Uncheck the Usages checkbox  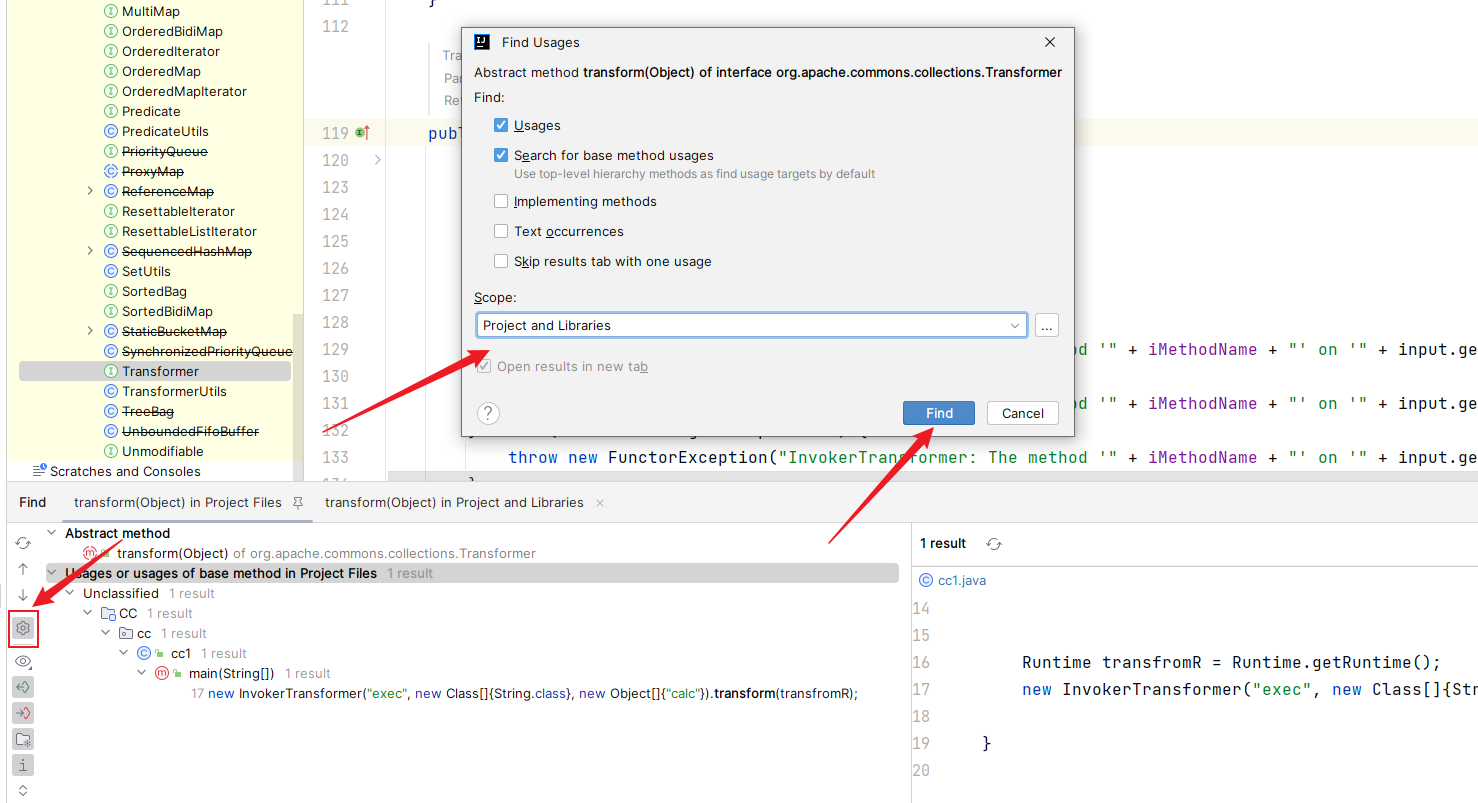click(501, 125)
